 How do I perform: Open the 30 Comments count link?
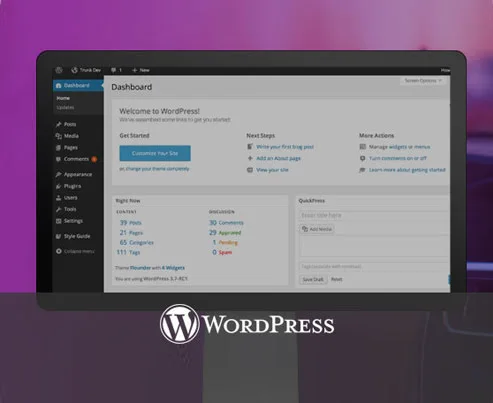(x=226, y=223)
